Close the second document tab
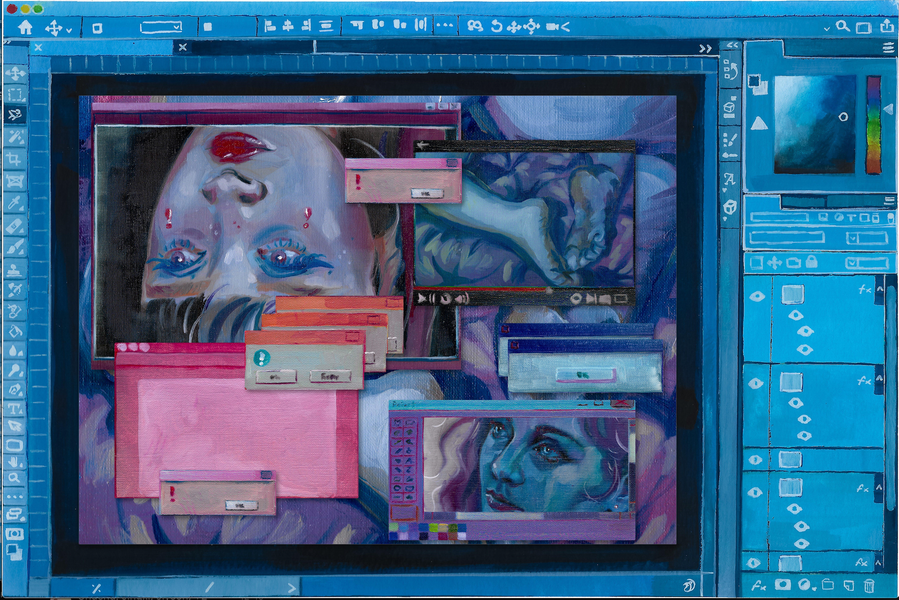The width and height of the screenshot is (899, 600). coord(182,47)
